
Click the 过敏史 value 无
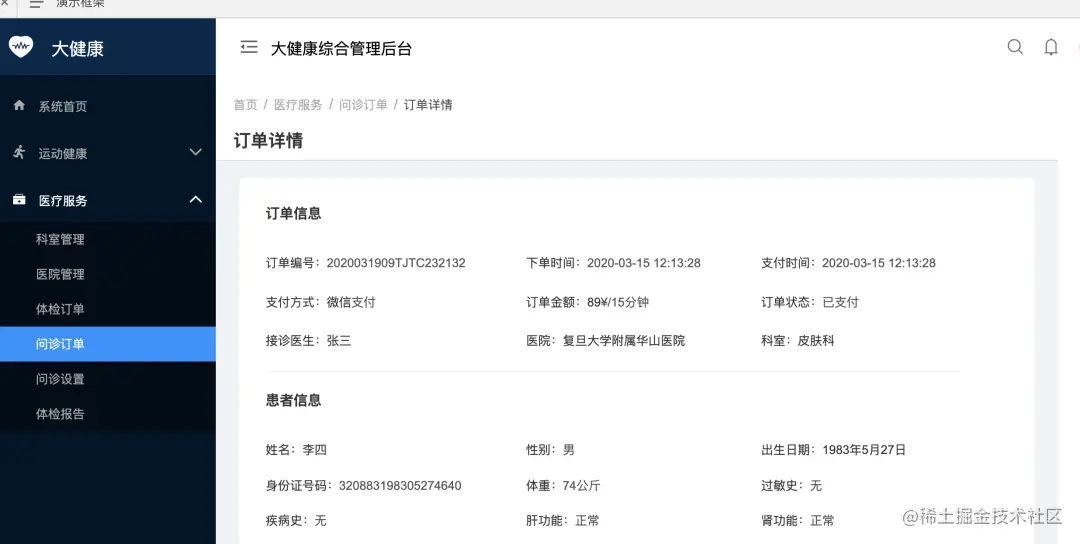[x=816, y=486]
